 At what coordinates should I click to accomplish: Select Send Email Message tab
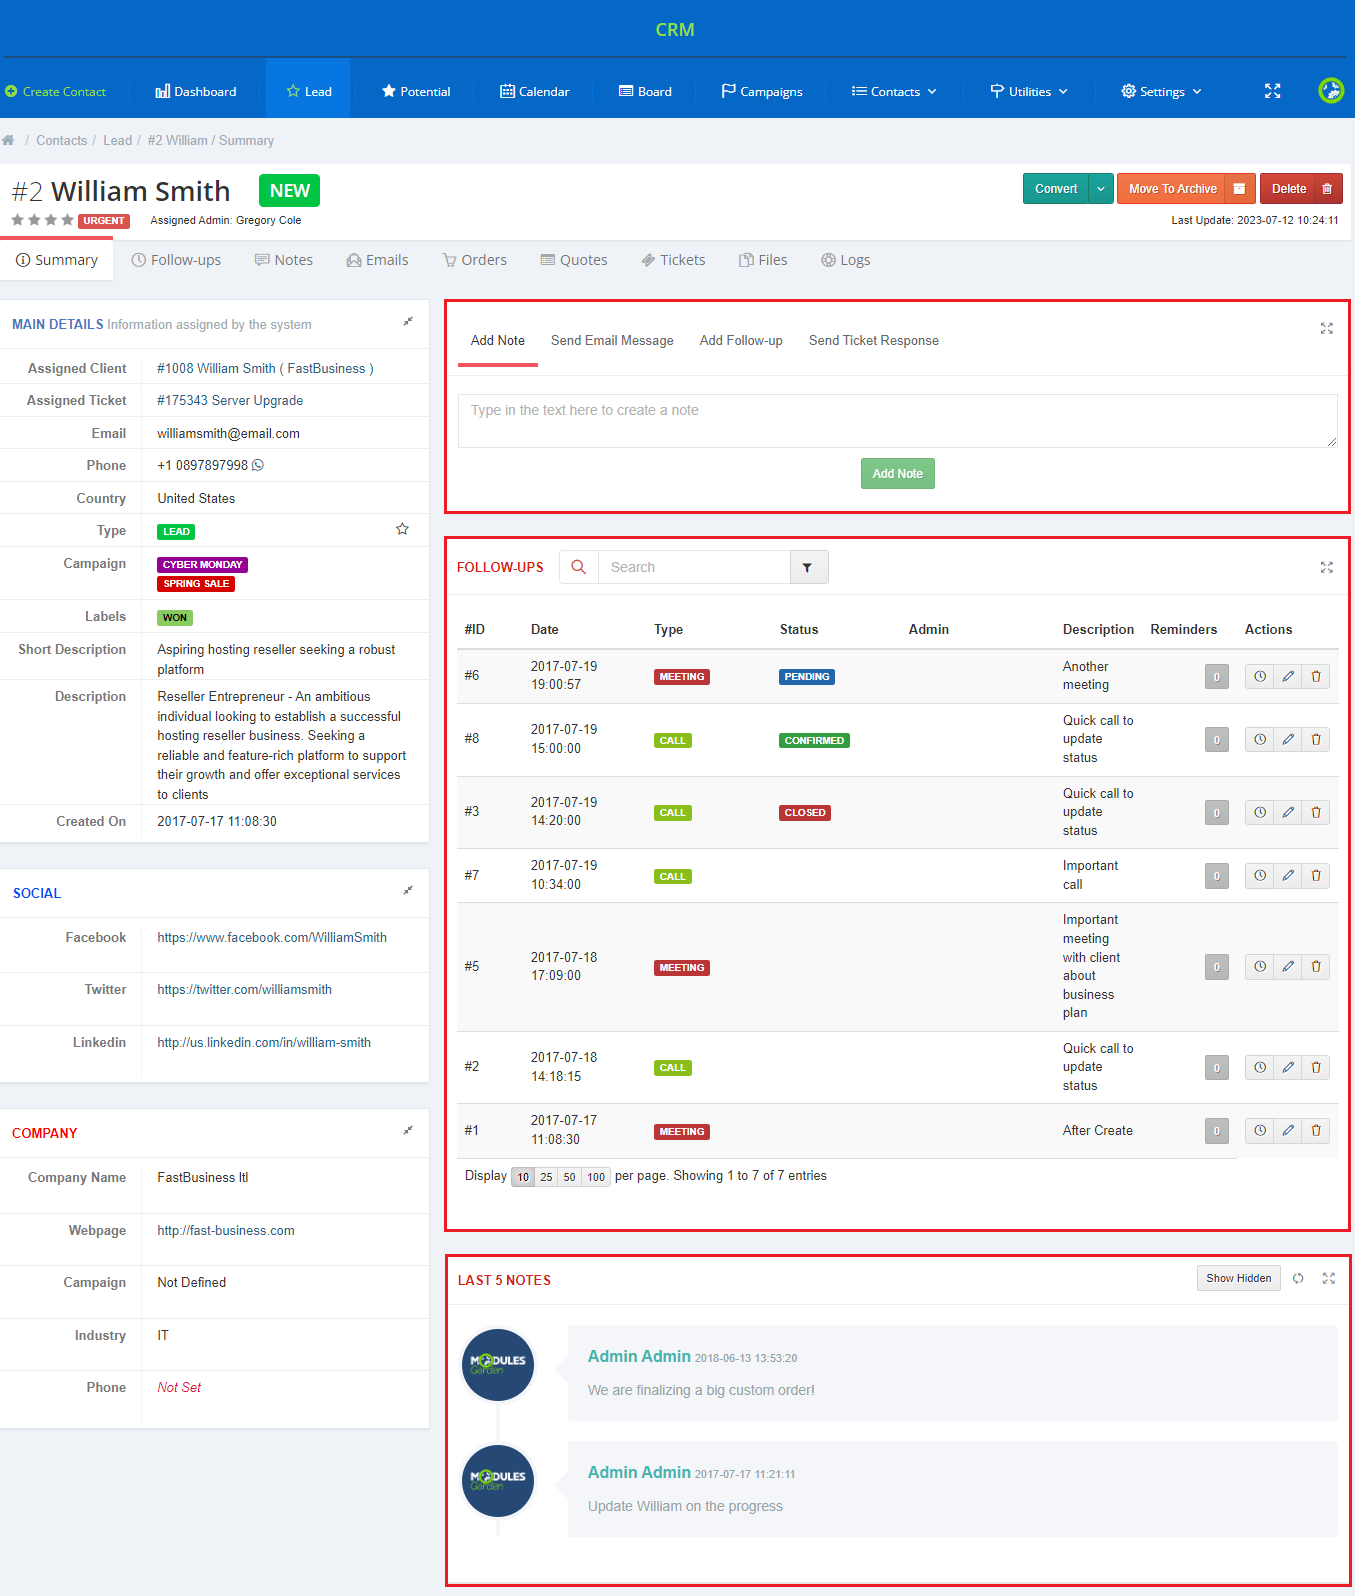coord(612,341)
